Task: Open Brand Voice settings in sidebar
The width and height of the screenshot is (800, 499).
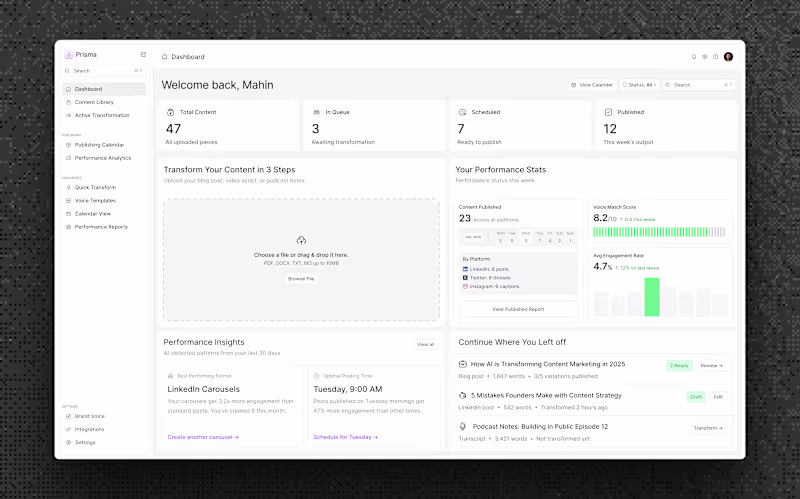Action: coord(104,416)
